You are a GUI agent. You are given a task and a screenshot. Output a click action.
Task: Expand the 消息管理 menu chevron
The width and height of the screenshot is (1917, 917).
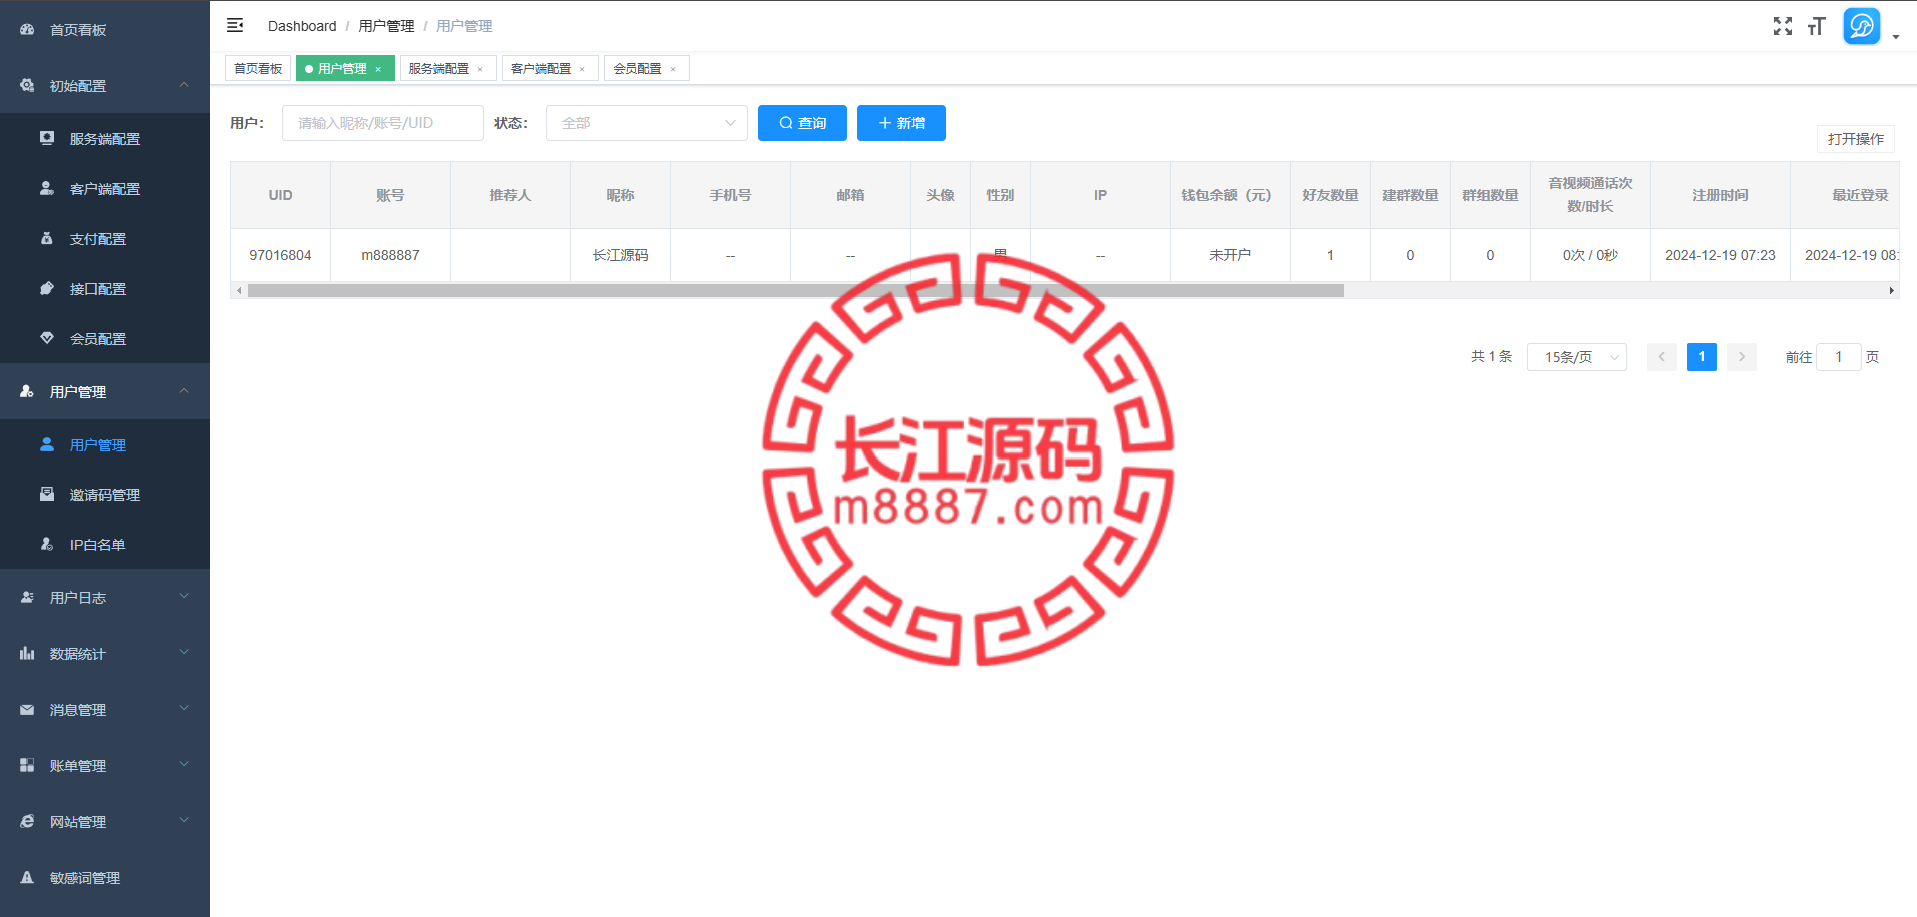click(184, 709)
